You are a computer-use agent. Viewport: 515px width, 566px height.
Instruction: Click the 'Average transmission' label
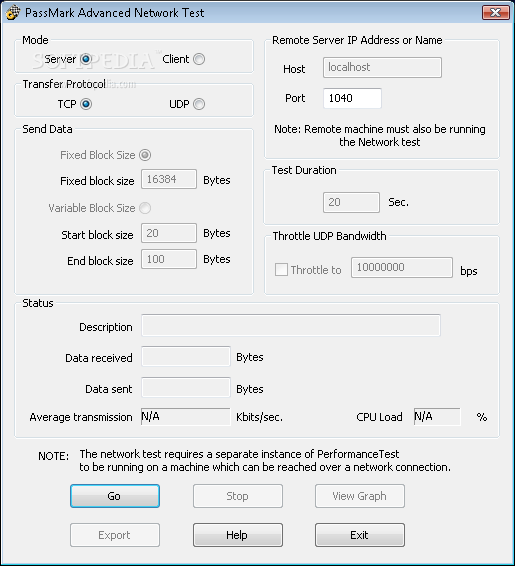click(81, 417)
